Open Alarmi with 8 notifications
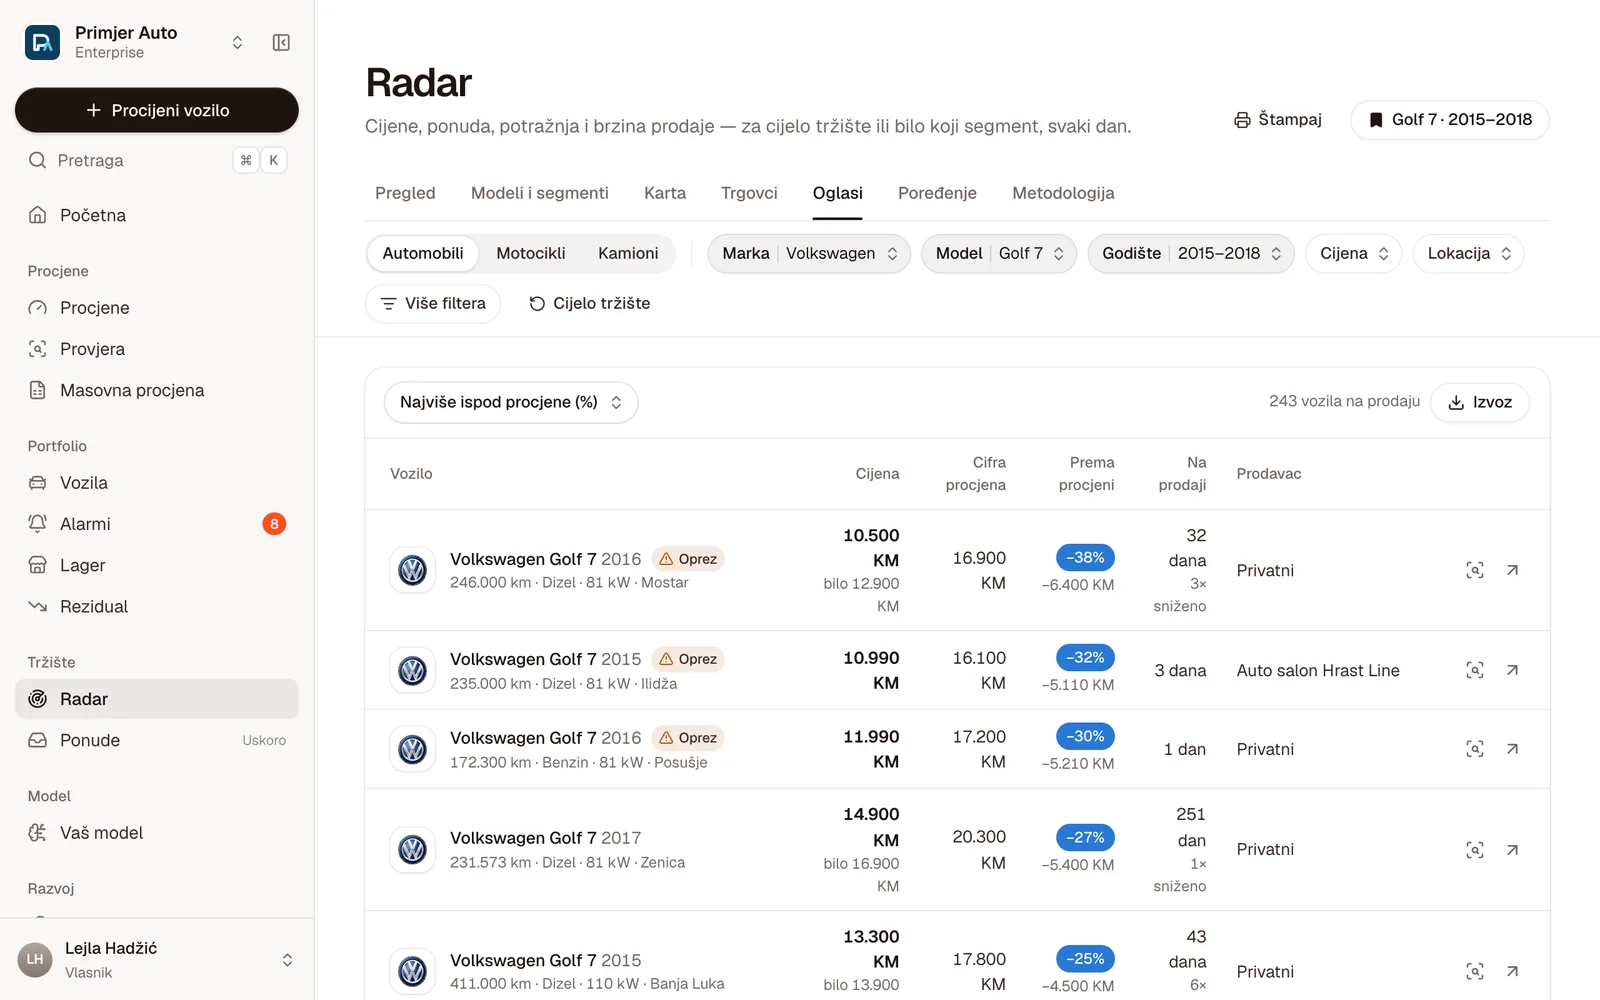1600x1000 pixels. click(157, 524)
